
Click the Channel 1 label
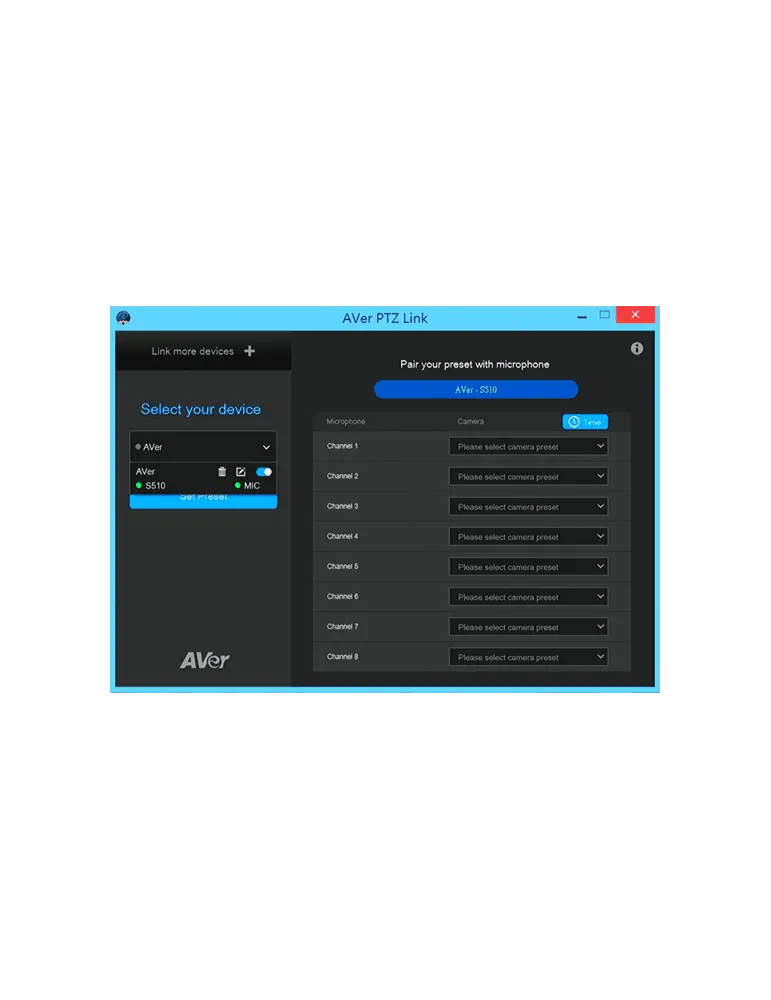pos(342,446)
